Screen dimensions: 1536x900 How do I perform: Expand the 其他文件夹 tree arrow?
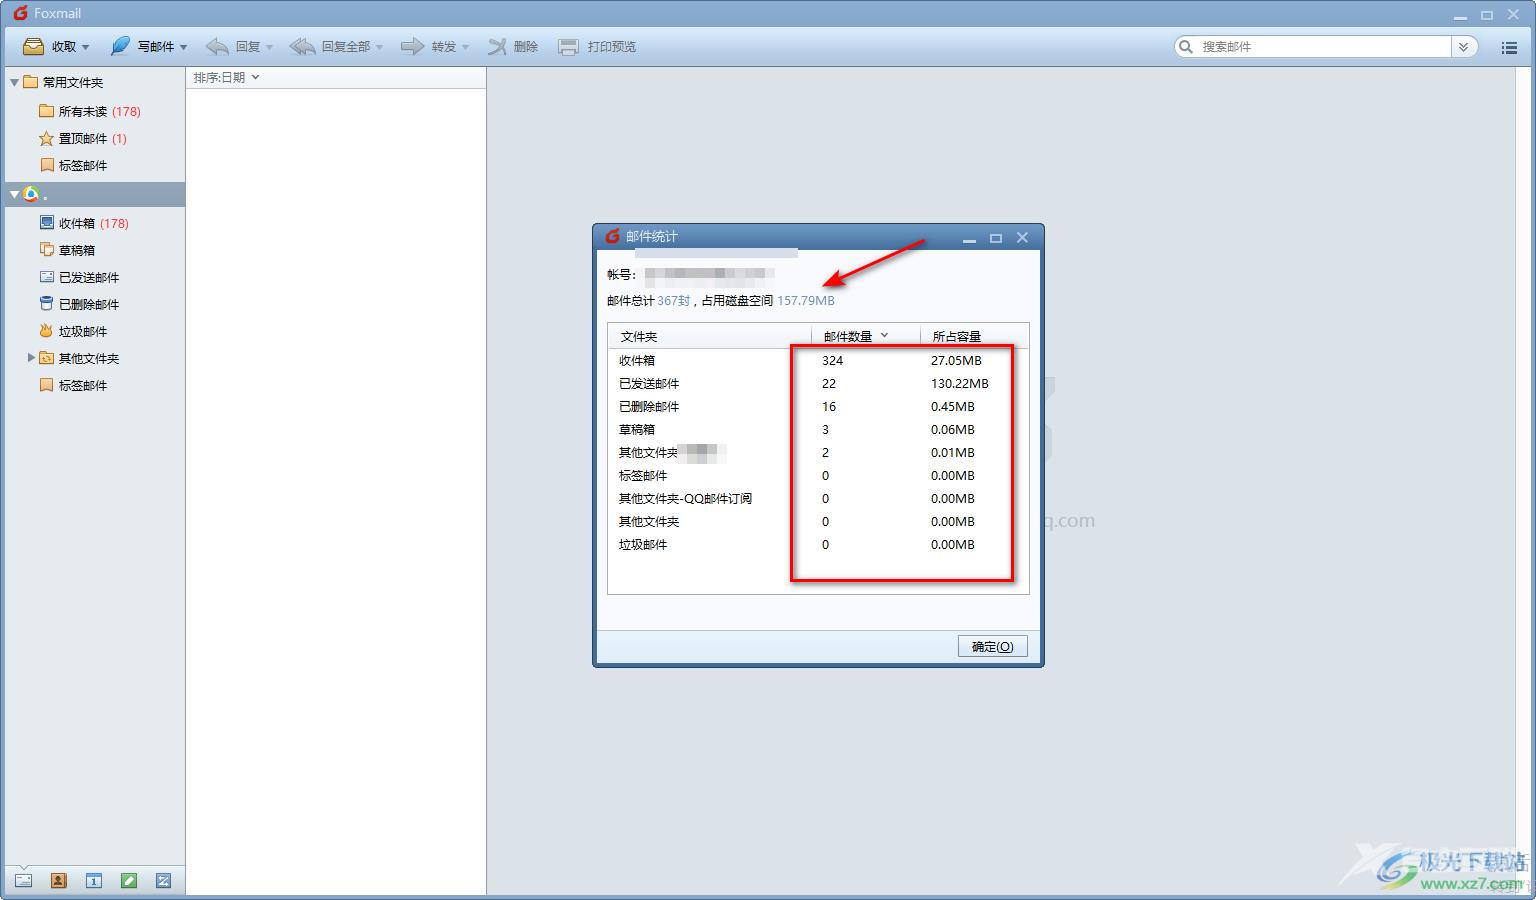click(31, 357)
